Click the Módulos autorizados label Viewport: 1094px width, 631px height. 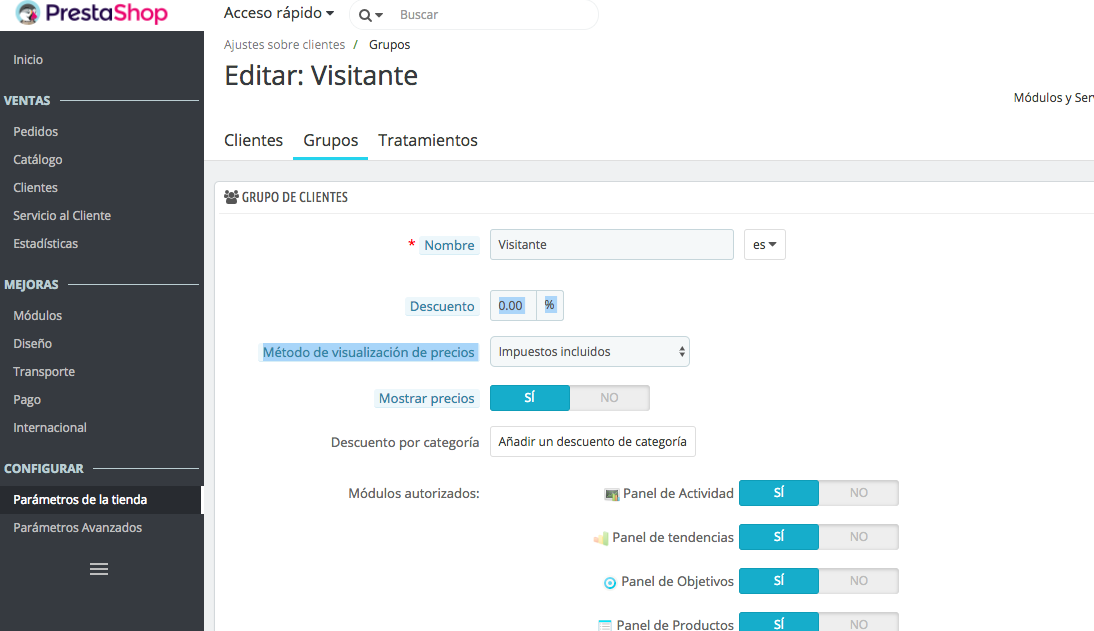pyautogui.click(x=414, y=493)
